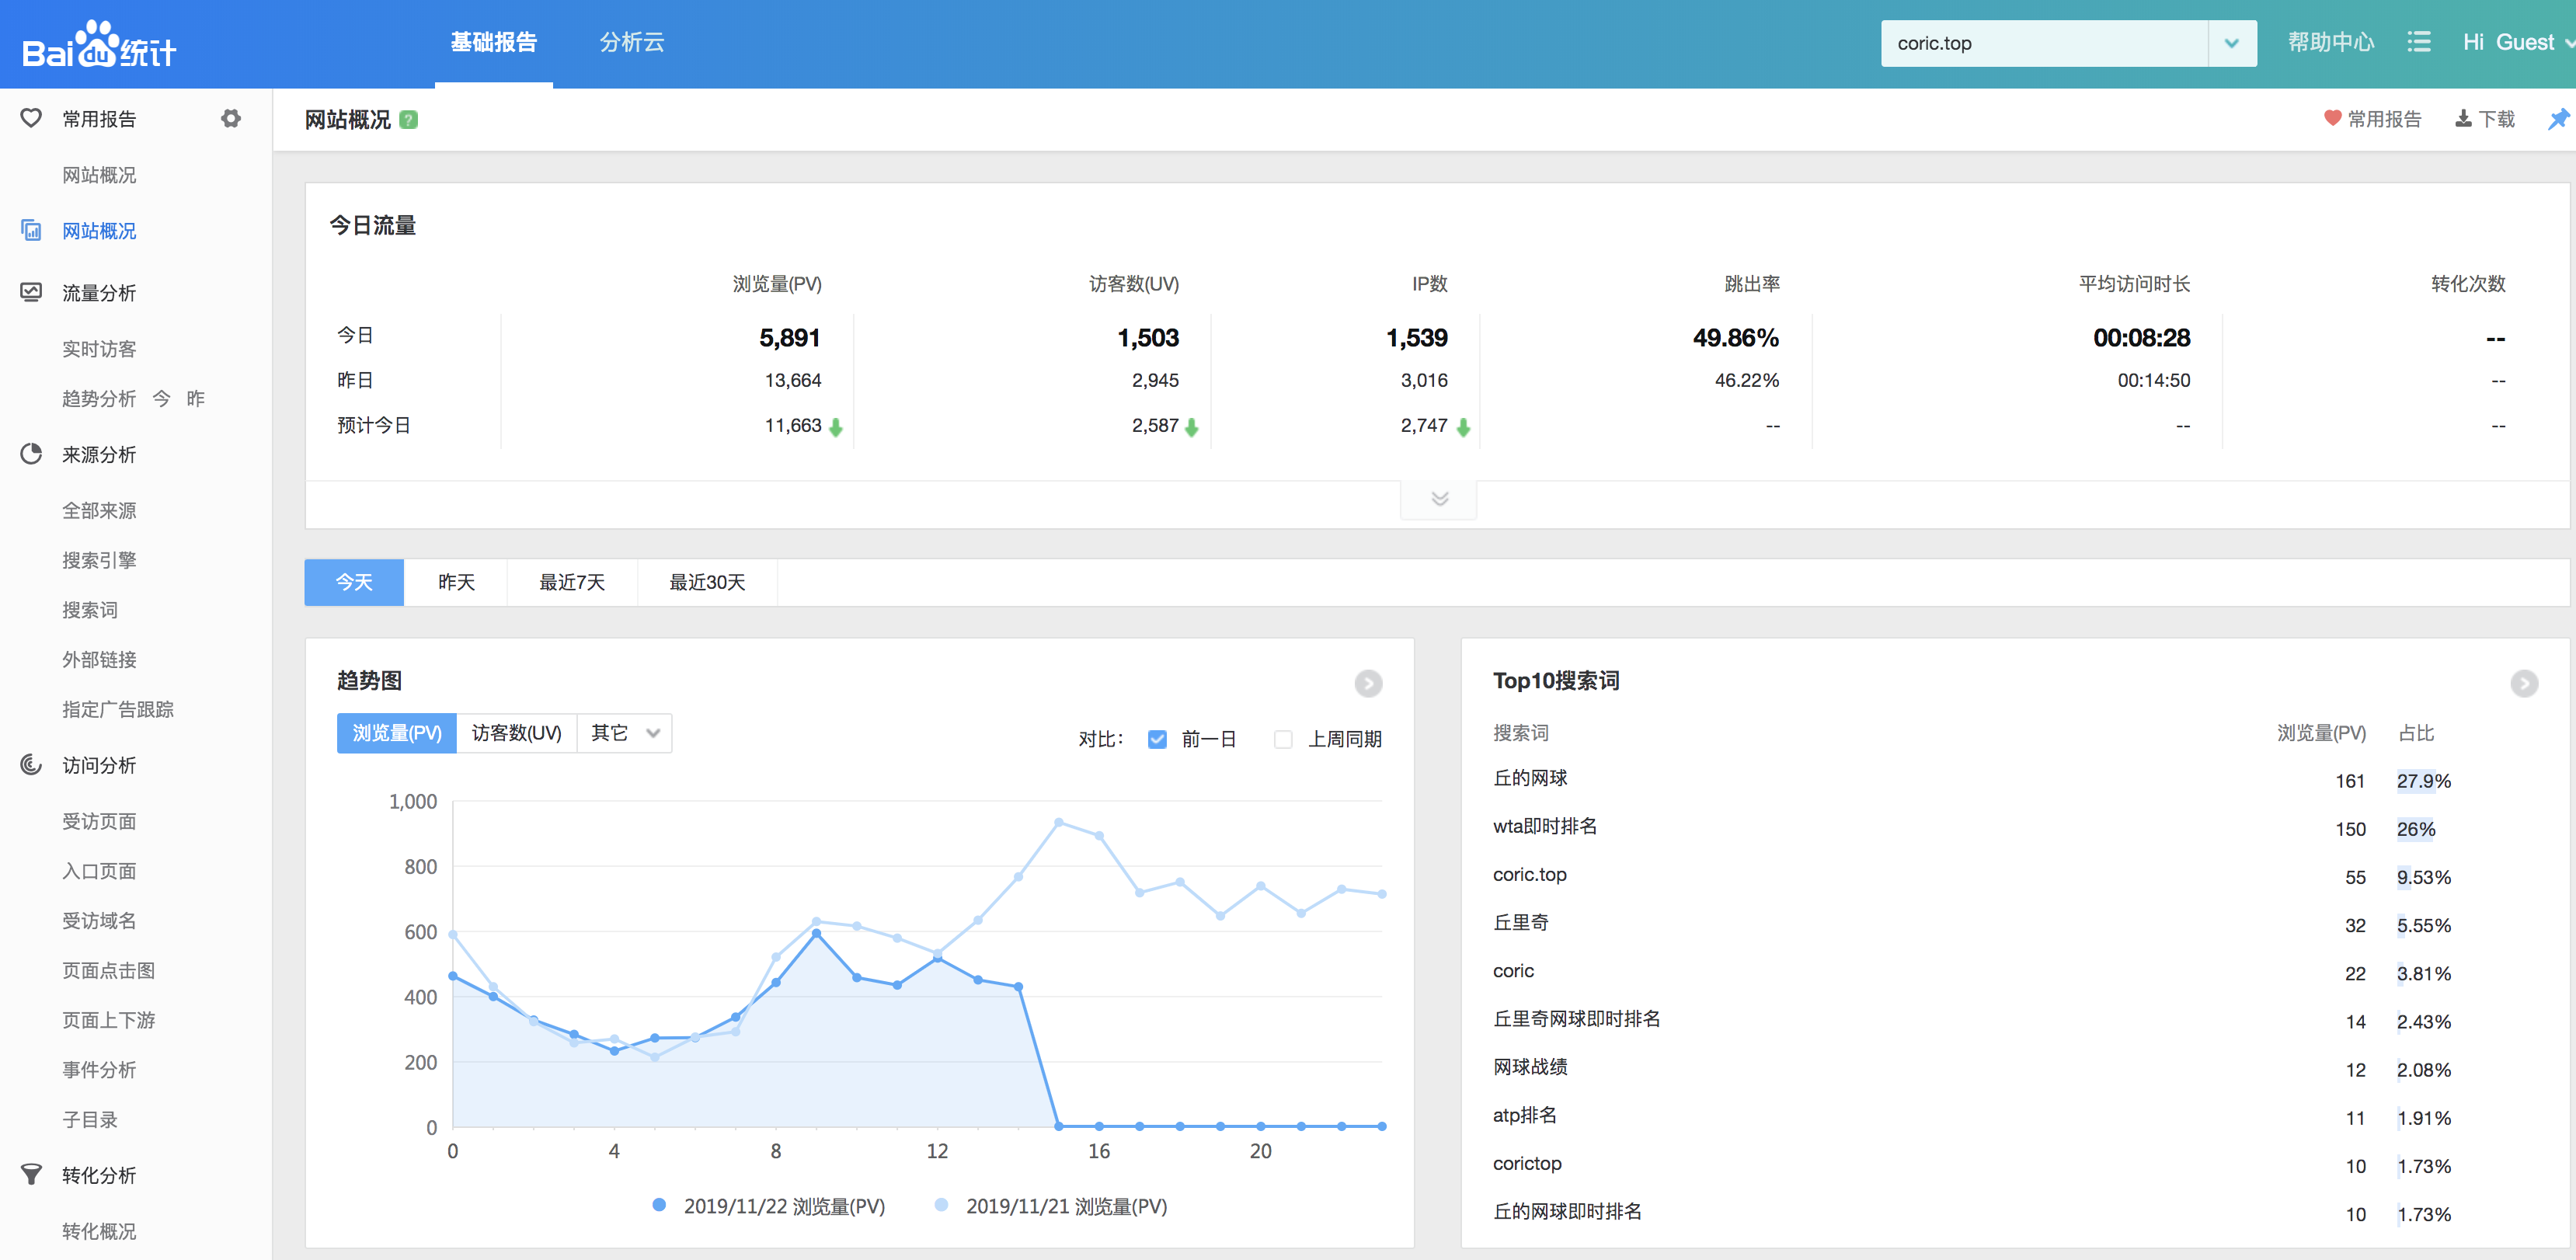
Task: Select the 浏览量(PV) chart button
Action: 397,733
